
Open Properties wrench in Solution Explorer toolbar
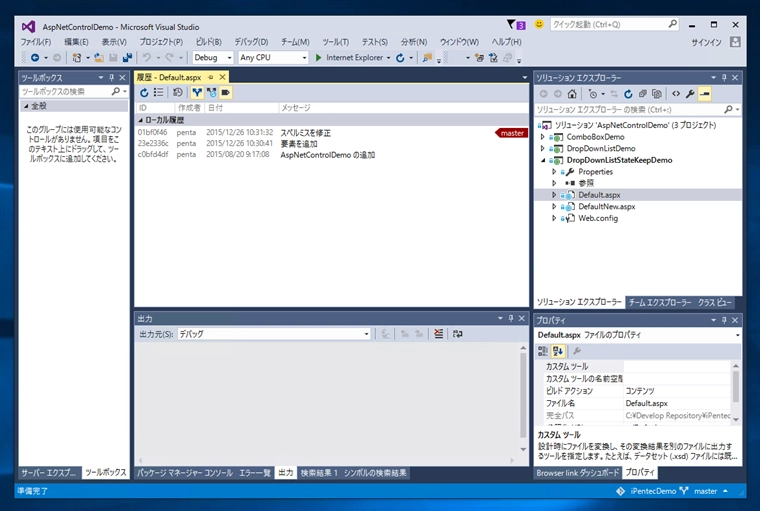click(x=690, y=94)
